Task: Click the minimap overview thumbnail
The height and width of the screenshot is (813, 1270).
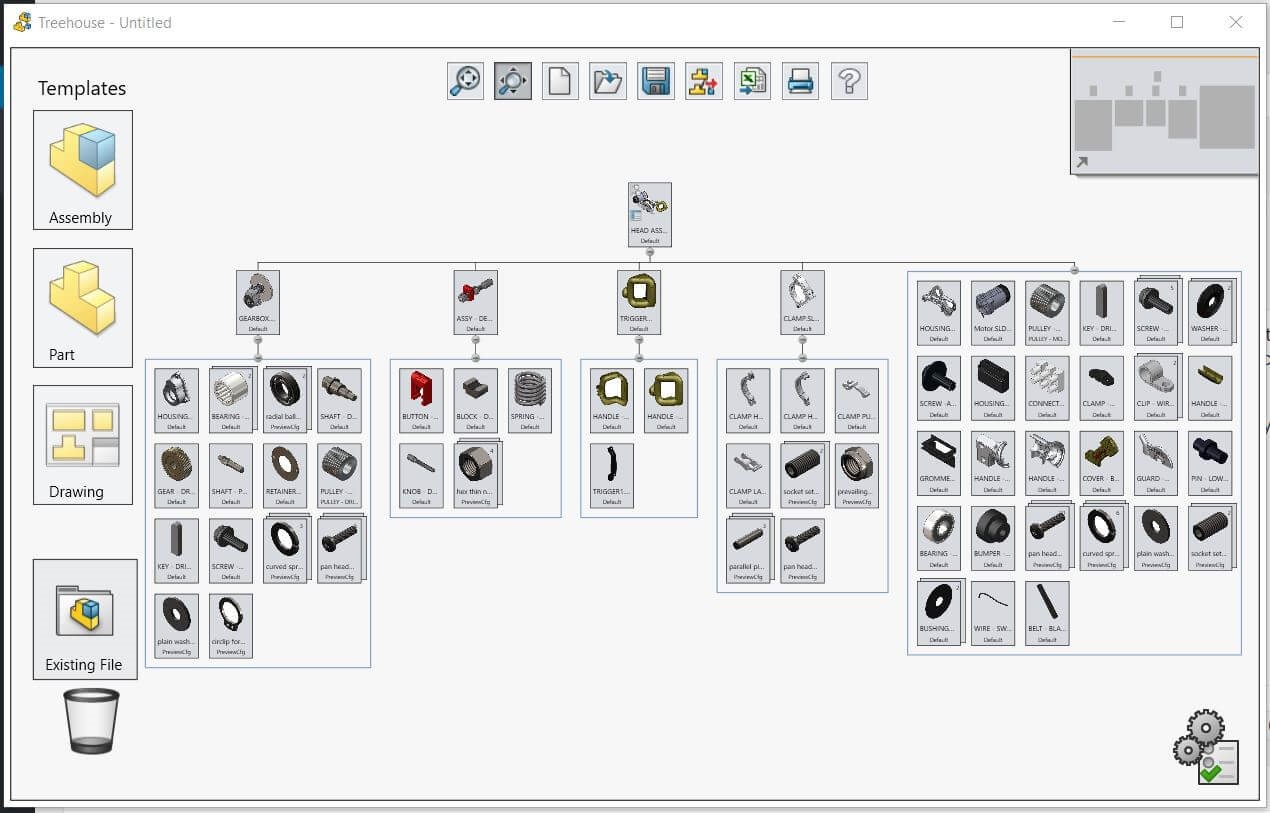Action: [1163, 112]
